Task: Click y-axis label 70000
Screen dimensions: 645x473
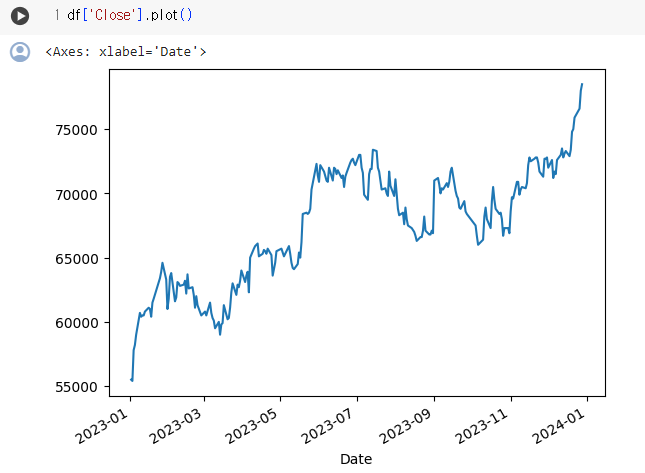Action: pos(77,195)
